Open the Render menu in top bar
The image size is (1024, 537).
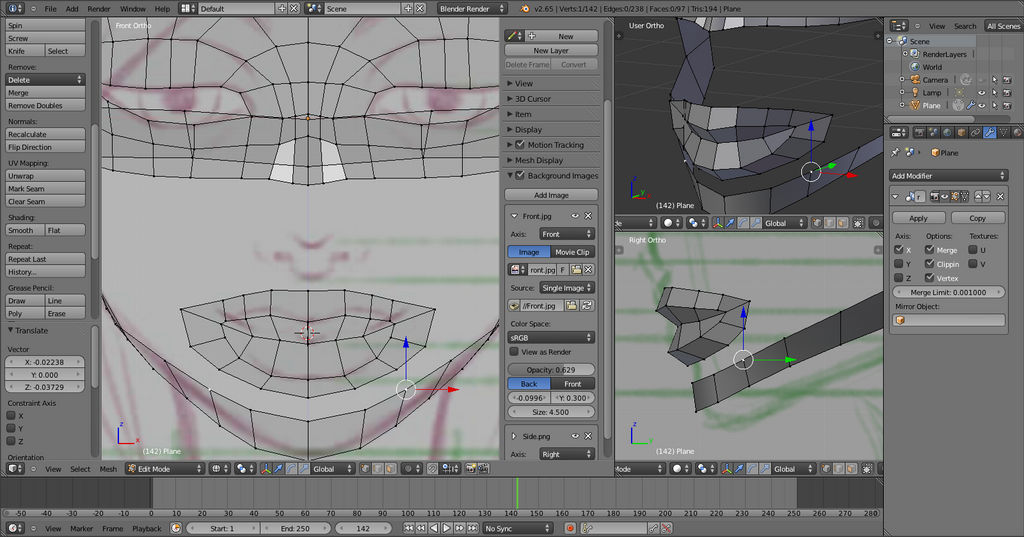(x=98, y=8)
